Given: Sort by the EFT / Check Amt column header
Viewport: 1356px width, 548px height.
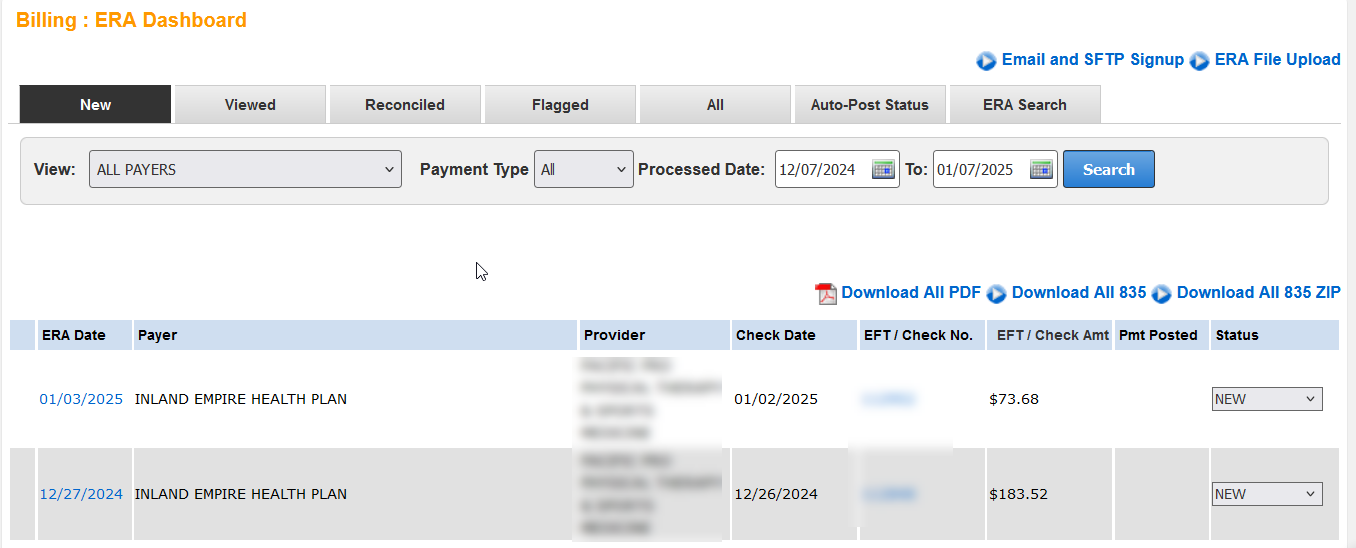Looking at the screenshot, I should (x=1052, y=335).
